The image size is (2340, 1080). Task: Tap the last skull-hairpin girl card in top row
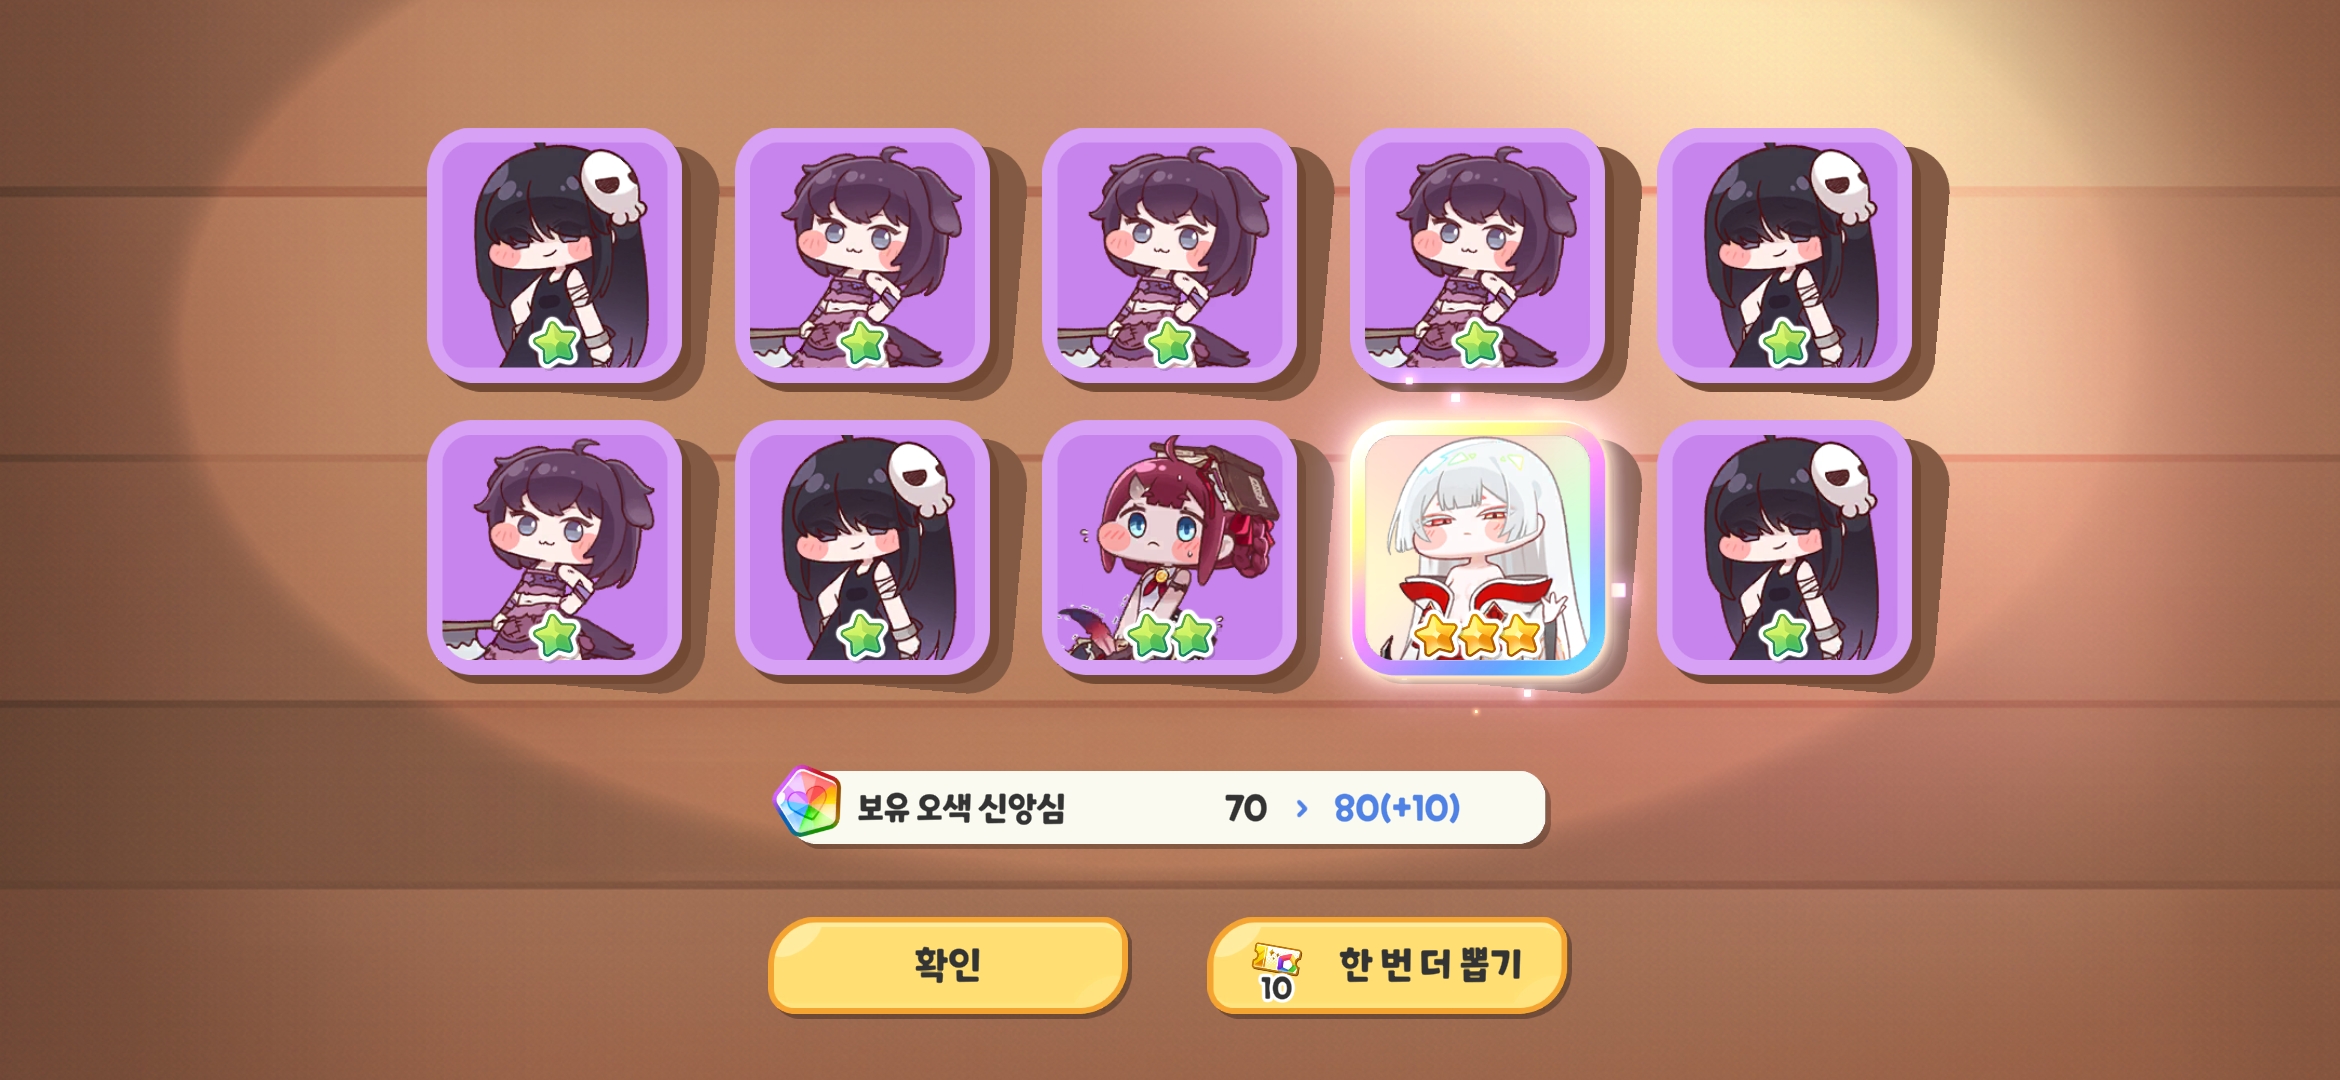click(1785, 255)
